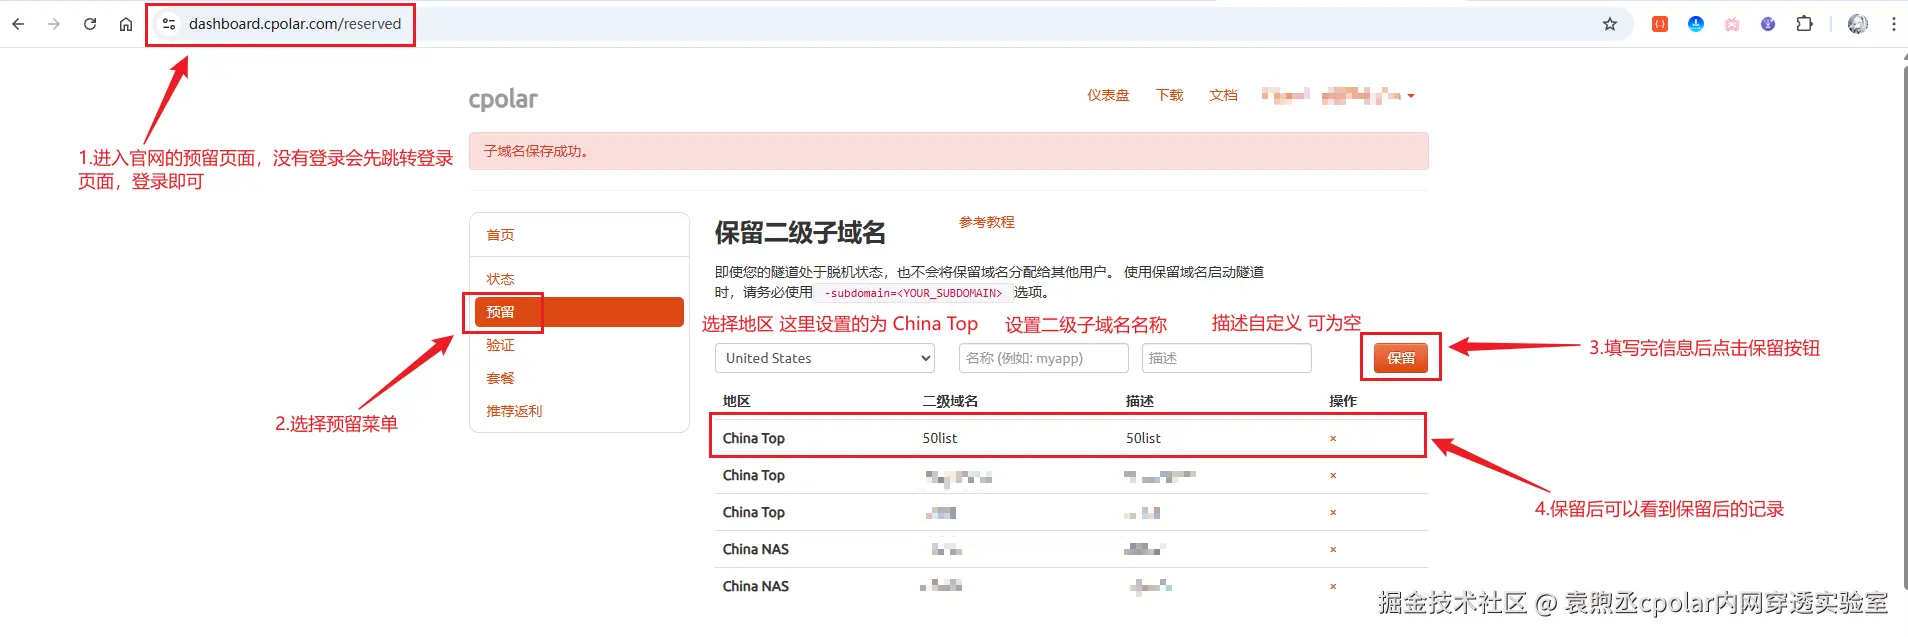Click the 二级域名 column header
The height and width of the screenshot is (637, 1908).
coord(950,401)
